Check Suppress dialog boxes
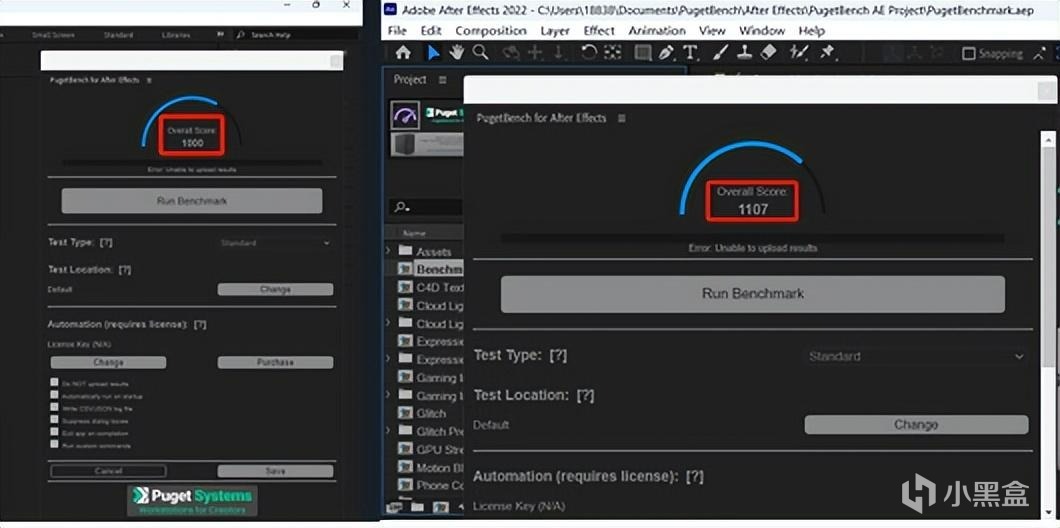Viewport: 1060px width, 528px height. 54,419
